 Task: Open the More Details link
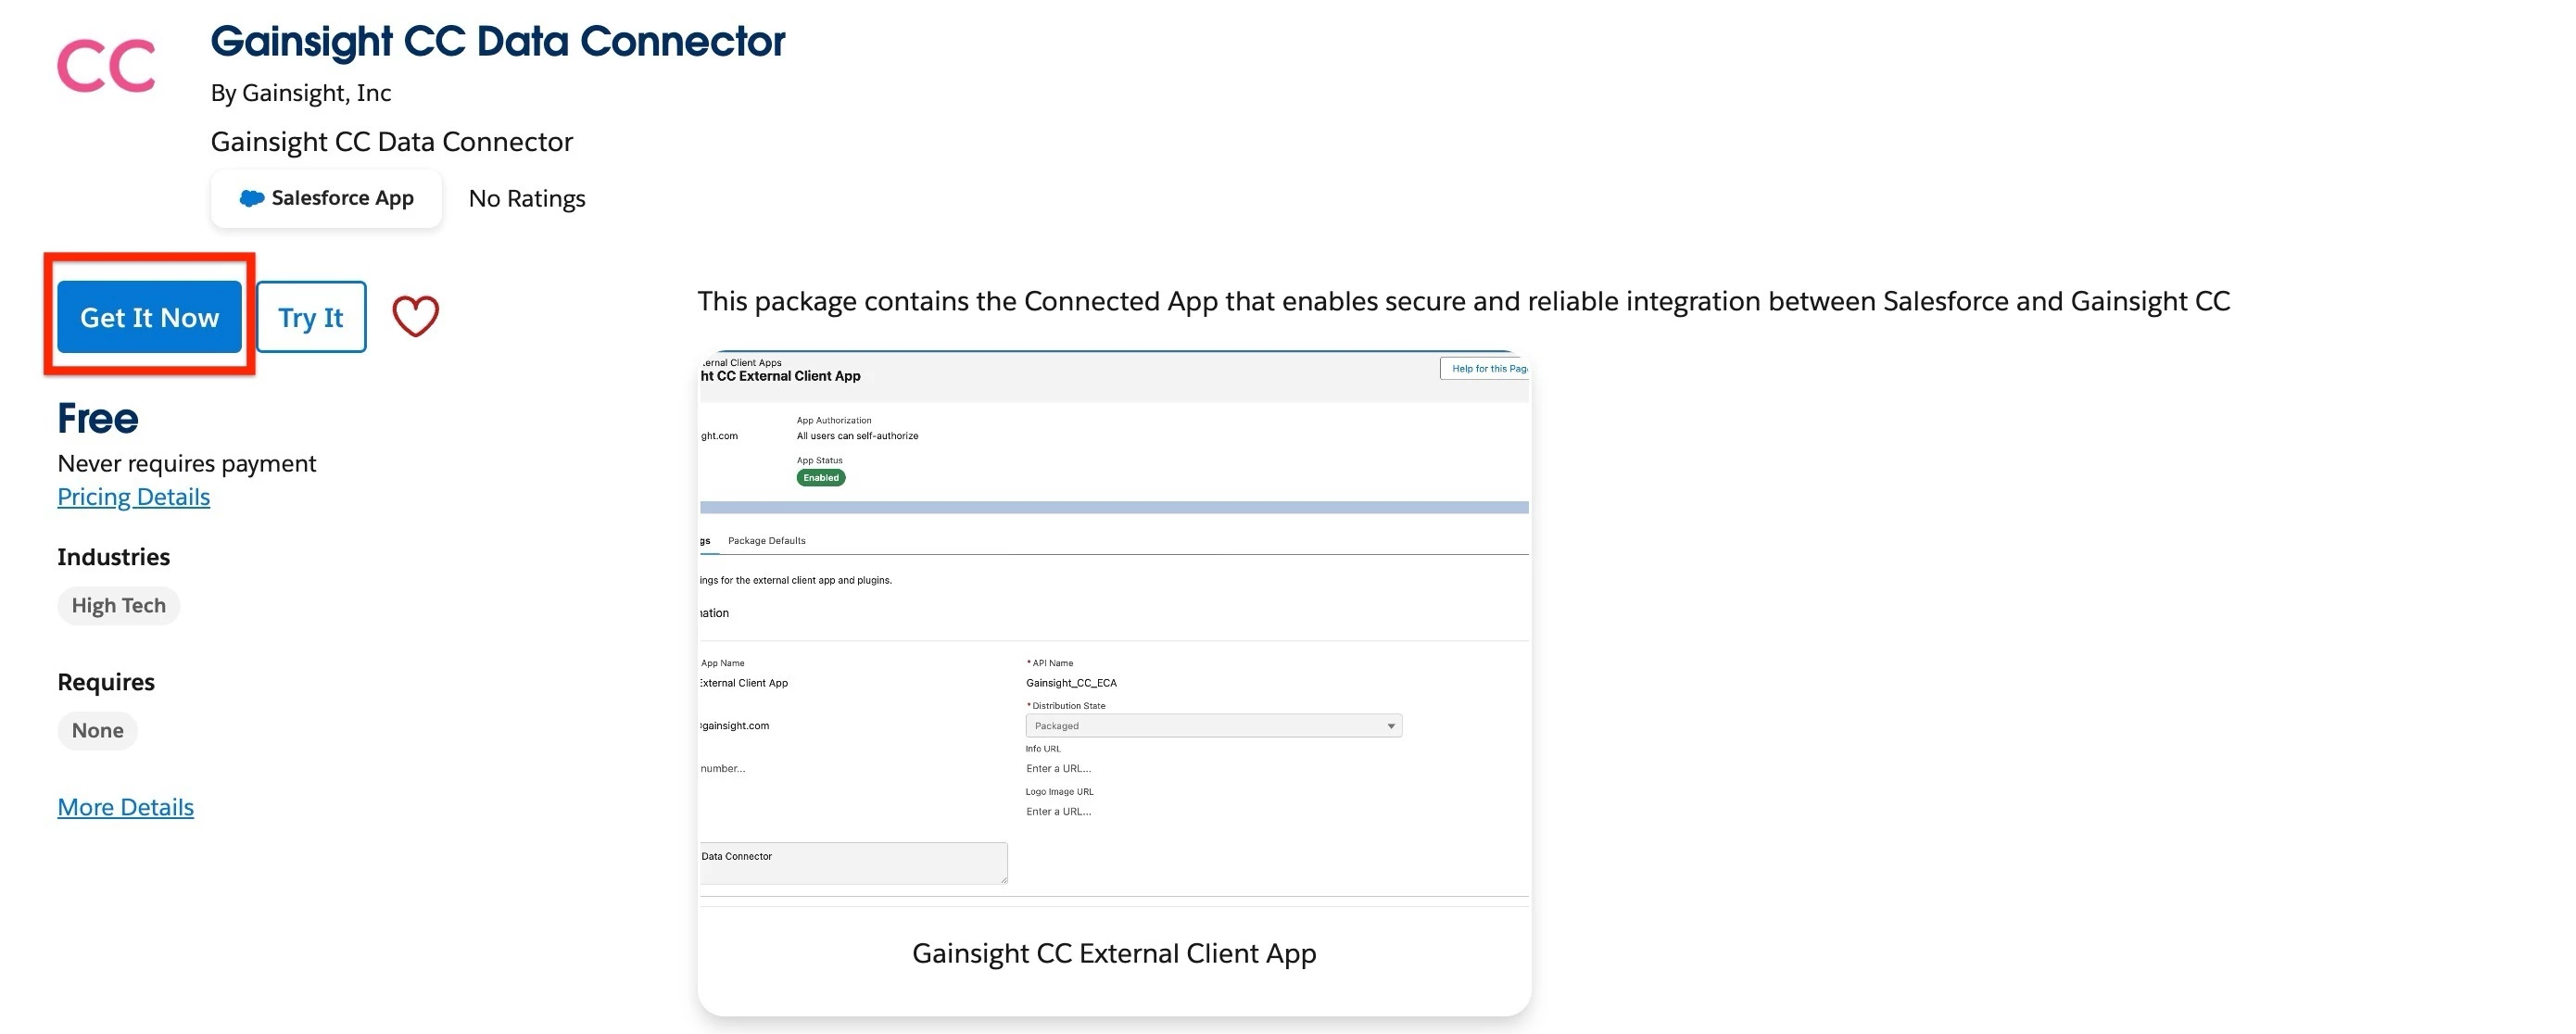pos(125,807)
